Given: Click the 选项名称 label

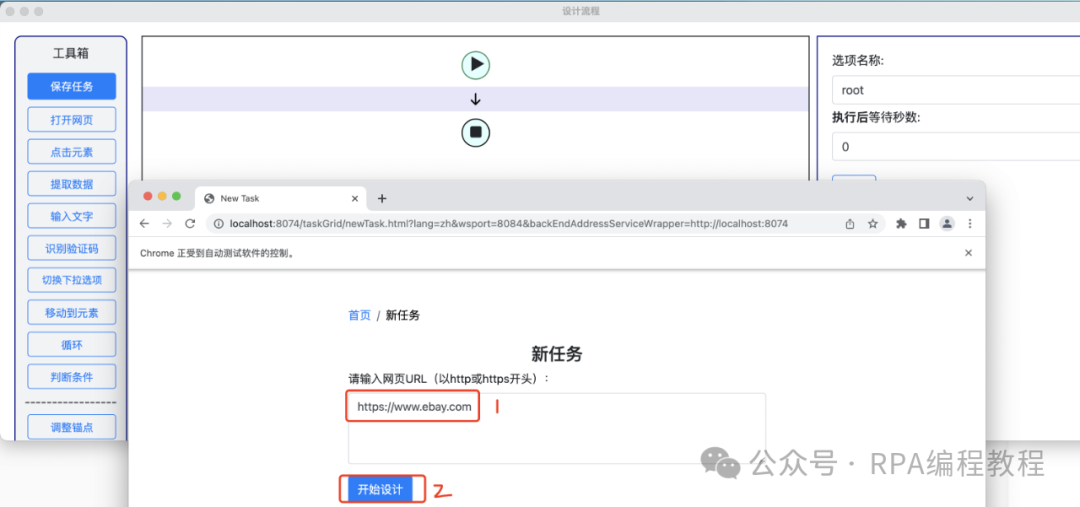Looking at the screenshot, I should click(x=858, y=61).
